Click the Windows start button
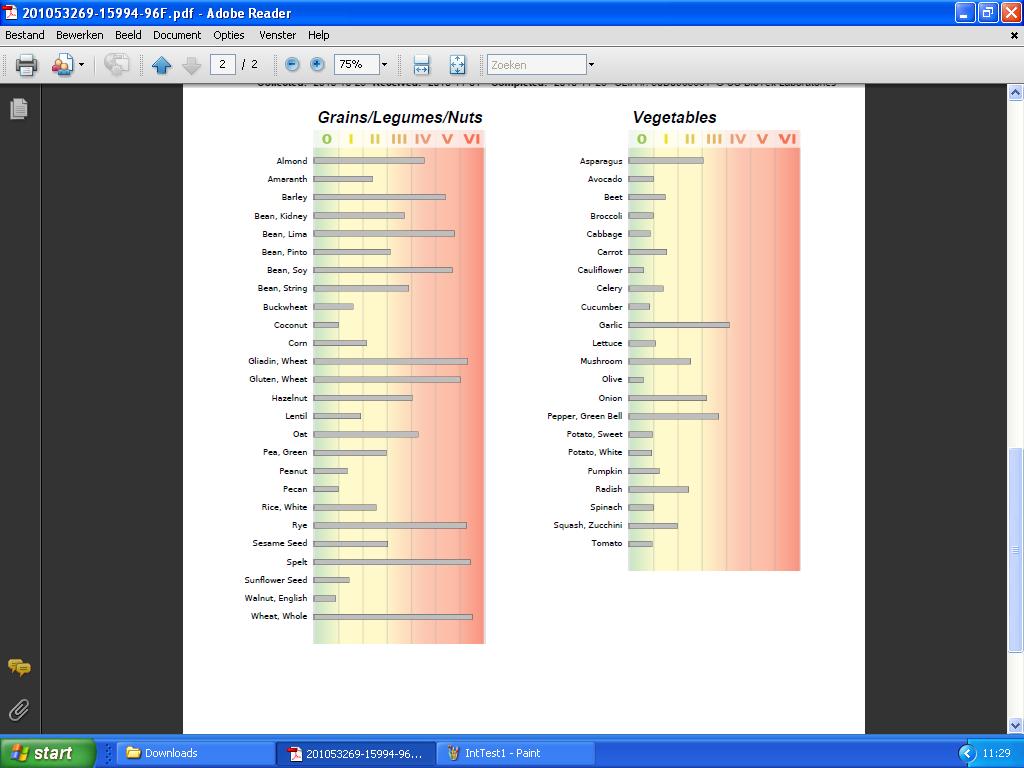Viewport: 1024px width, 768px height. (48, 753)
